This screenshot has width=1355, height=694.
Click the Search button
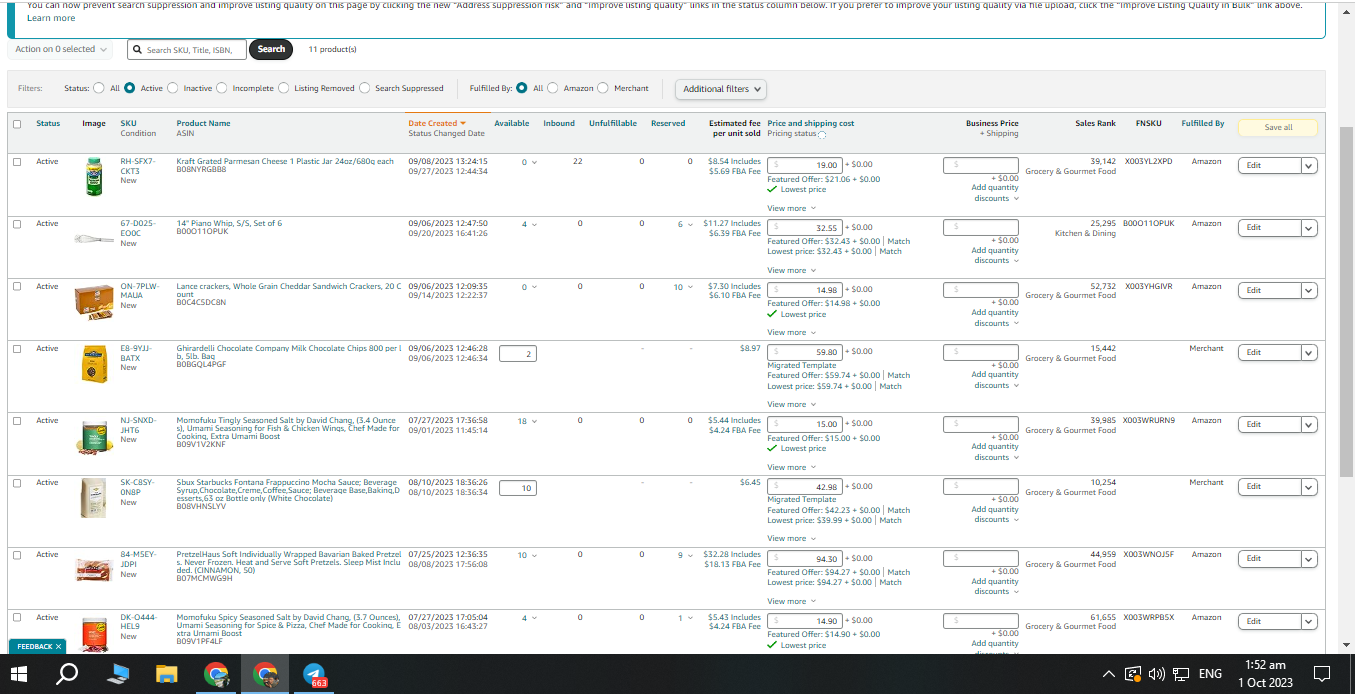pyautogui.click(x=271, y=49)
